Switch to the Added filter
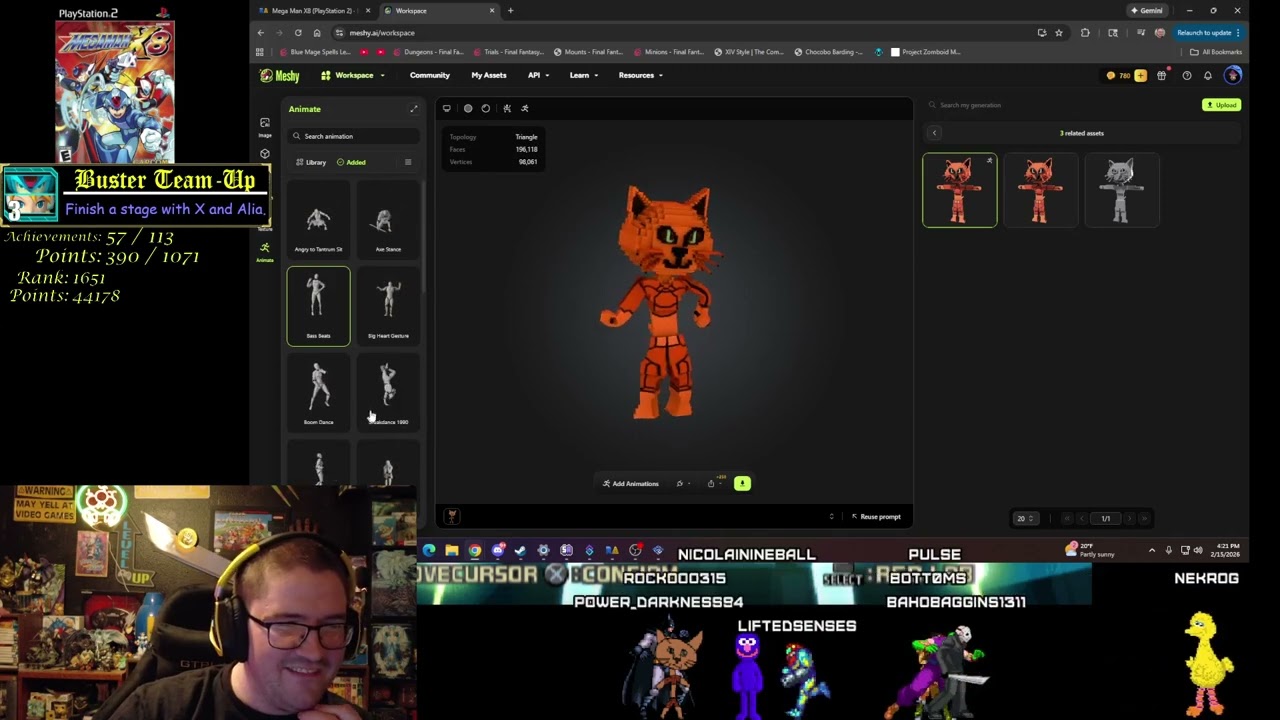Image resolution: width=1280 pixels, height=720 pixels. tap(351, 162)
